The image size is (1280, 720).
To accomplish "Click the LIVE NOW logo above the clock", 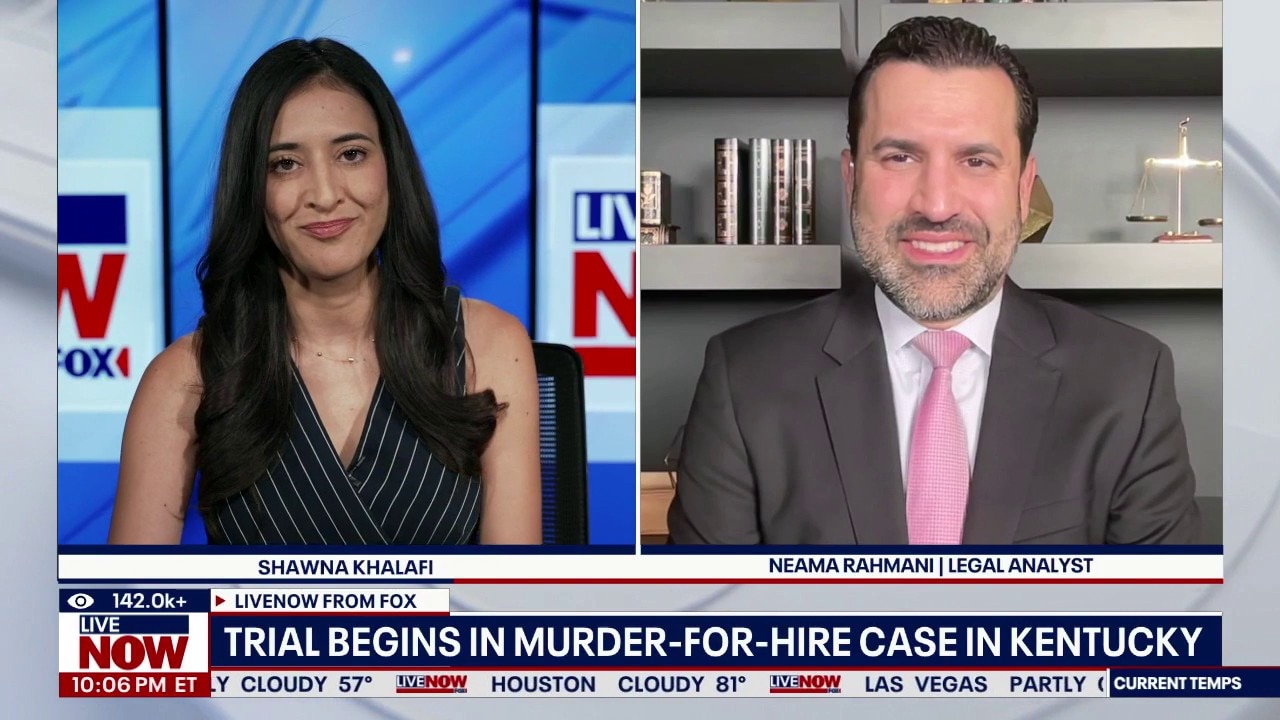I will coord(133,643).
